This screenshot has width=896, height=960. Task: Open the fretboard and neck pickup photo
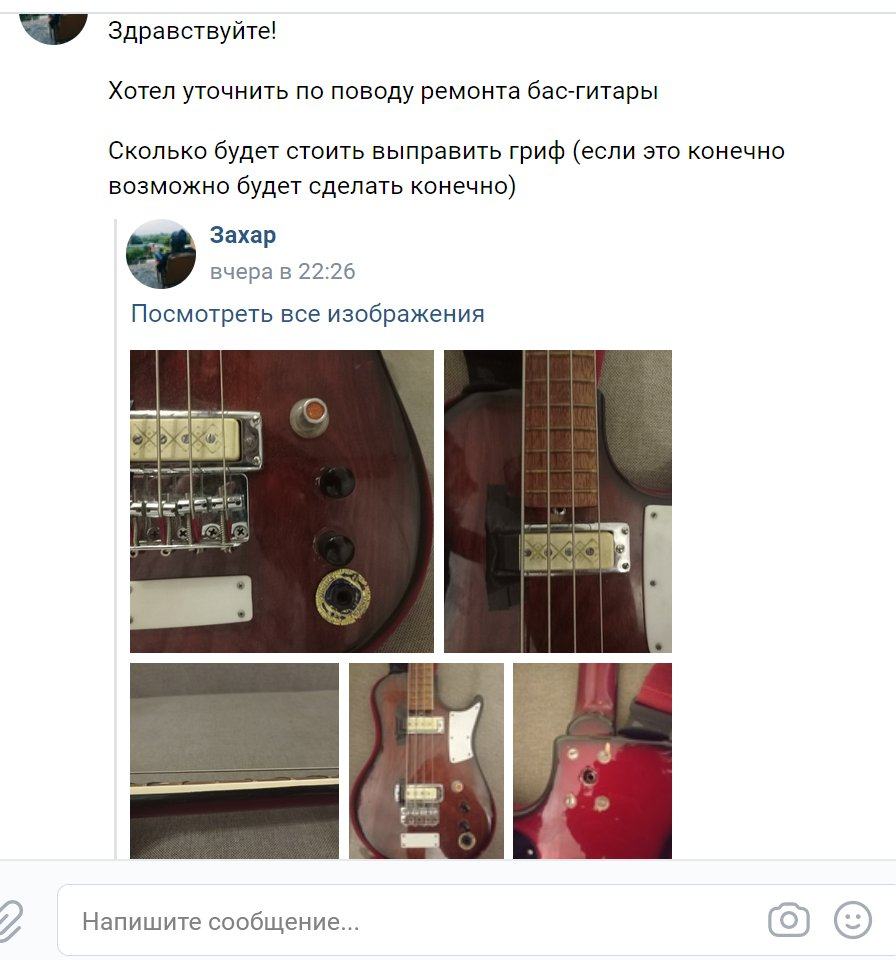[x=557, y=501]
